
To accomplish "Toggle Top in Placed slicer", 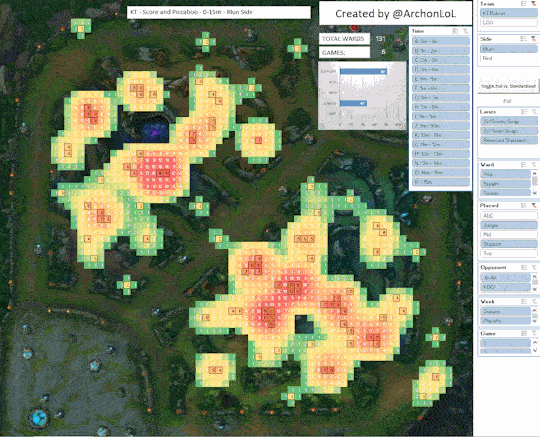I will click(x=509, y=253).
